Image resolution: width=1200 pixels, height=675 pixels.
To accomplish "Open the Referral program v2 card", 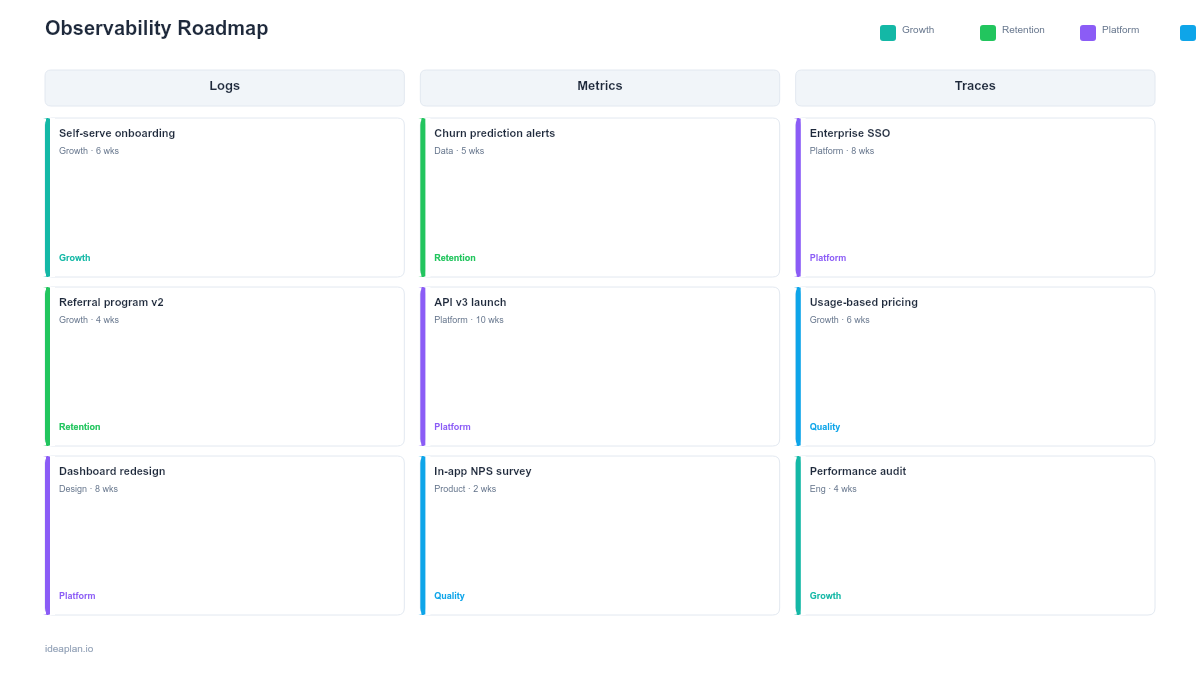I will click(225, 365).
